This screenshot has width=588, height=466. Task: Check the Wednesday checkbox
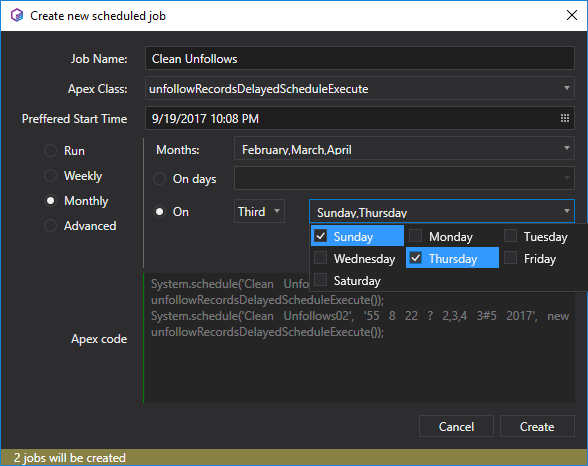click(321, 258)
